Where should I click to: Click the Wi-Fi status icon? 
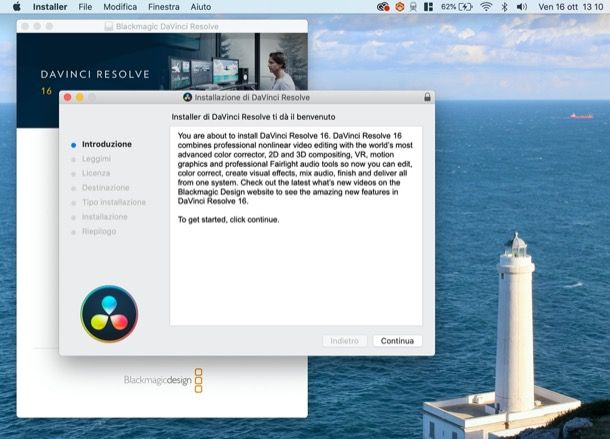coord(486,7)
